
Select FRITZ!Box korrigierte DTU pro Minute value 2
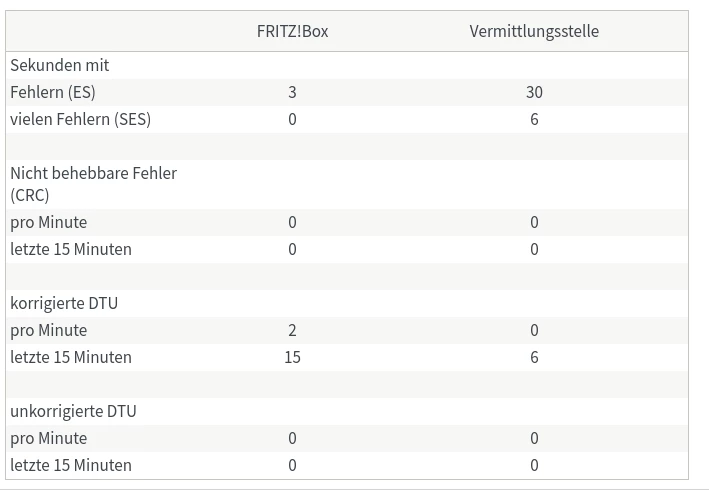coord(292,330)
